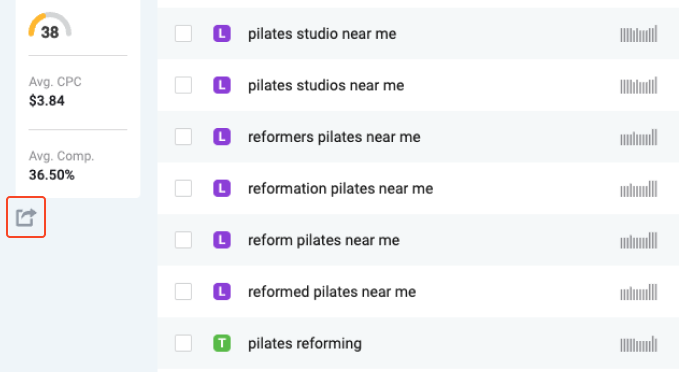Click the export share icon
Viewport: 679px width, 372px height.
point(26,217)
